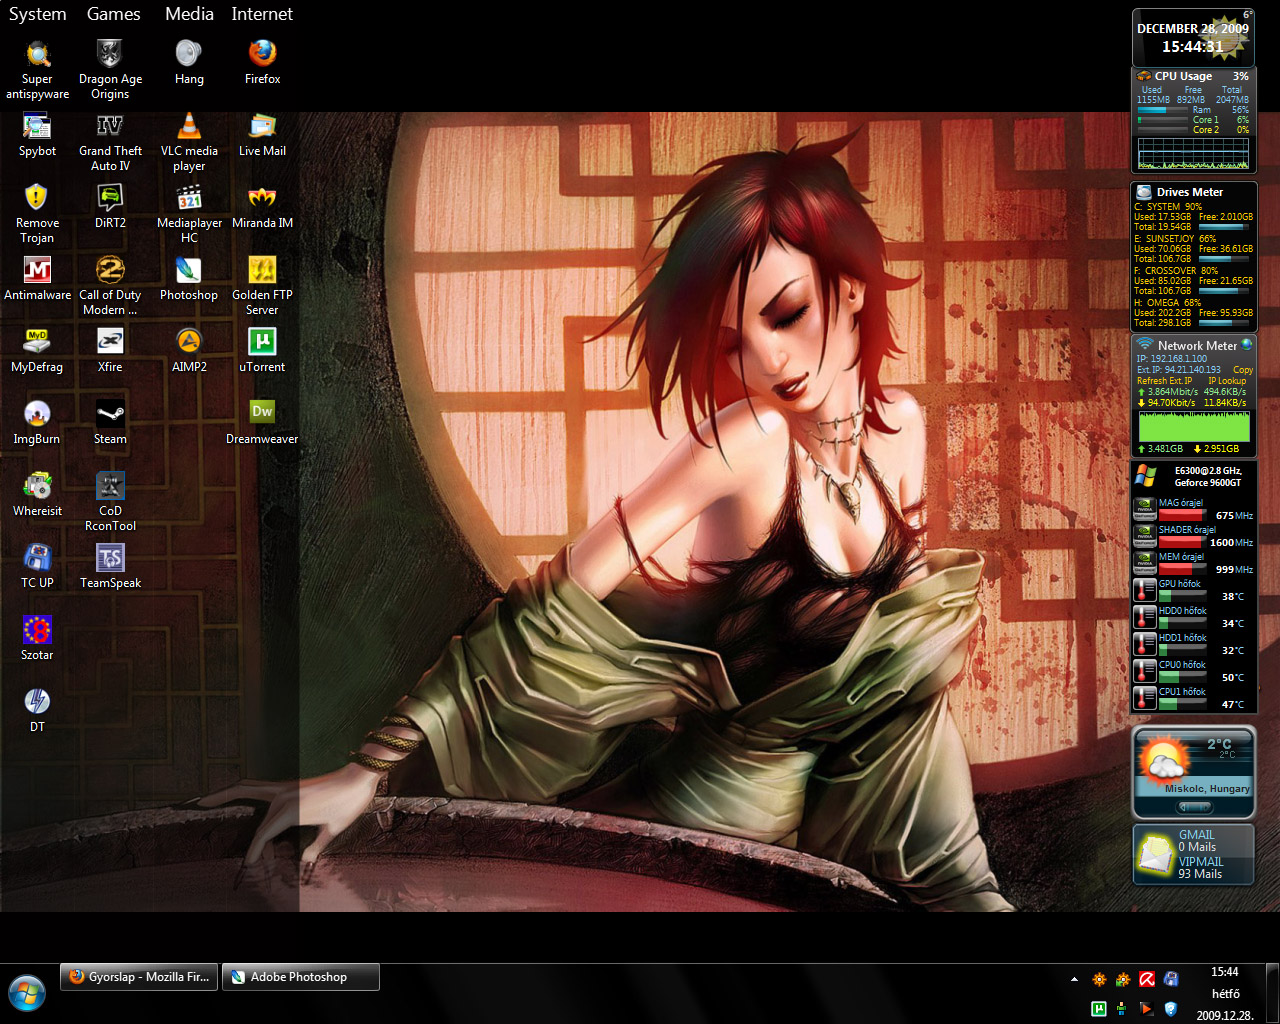The width and height of the screenshot is (1280, 1024).
Task: Open Xfire desktop icon
Action: pyautogui.click(x=110, y=350)
